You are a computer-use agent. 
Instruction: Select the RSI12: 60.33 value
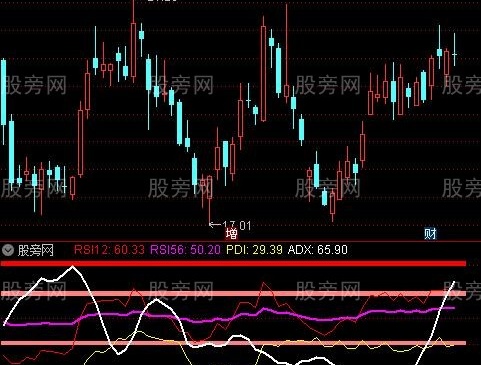pyautogui.click(x=109, y=250)
